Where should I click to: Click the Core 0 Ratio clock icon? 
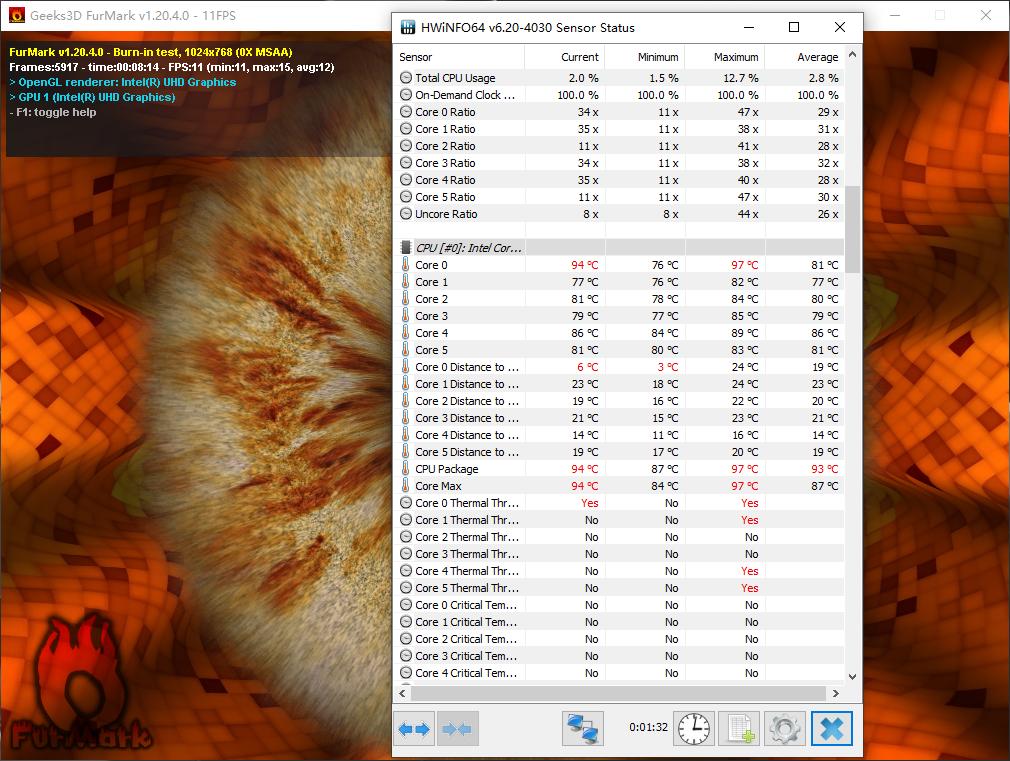tap(406, 111)
